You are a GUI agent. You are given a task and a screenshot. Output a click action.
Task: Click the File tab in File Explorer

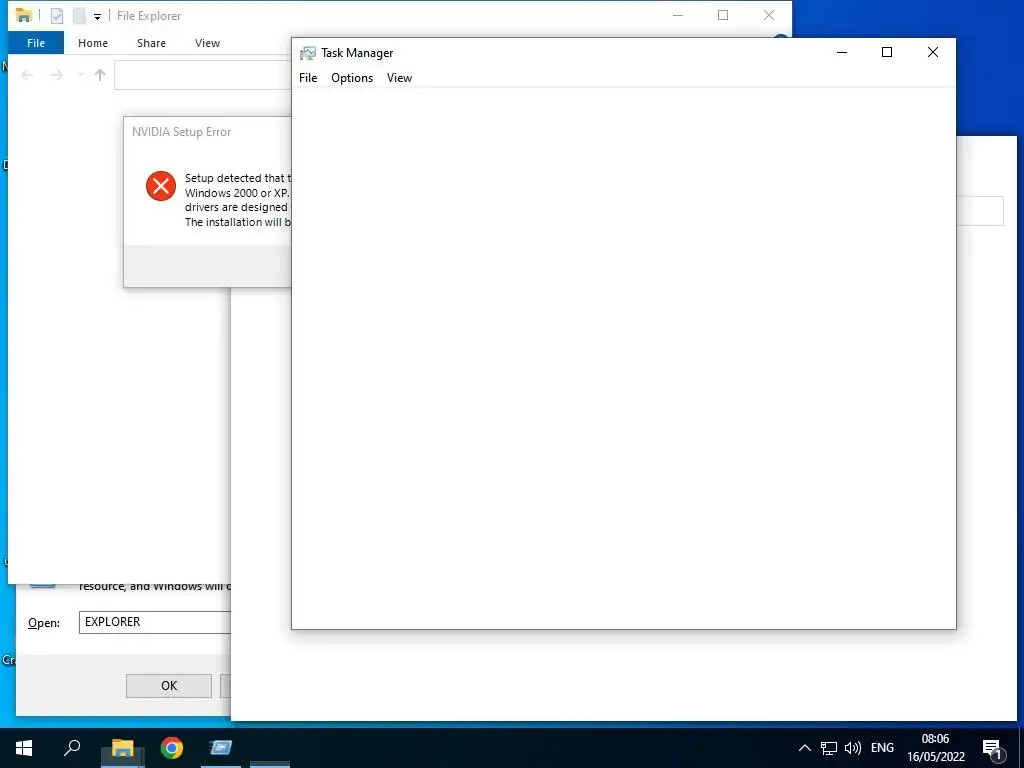point(36,43)
